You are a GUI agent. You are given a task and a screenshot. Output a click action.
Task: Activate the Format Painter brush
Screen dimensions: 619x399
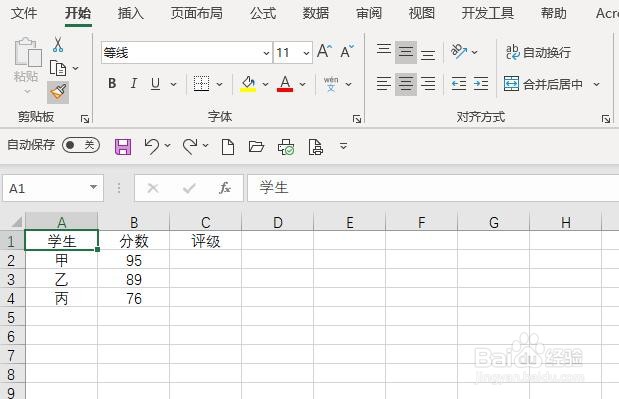[58, 93]
